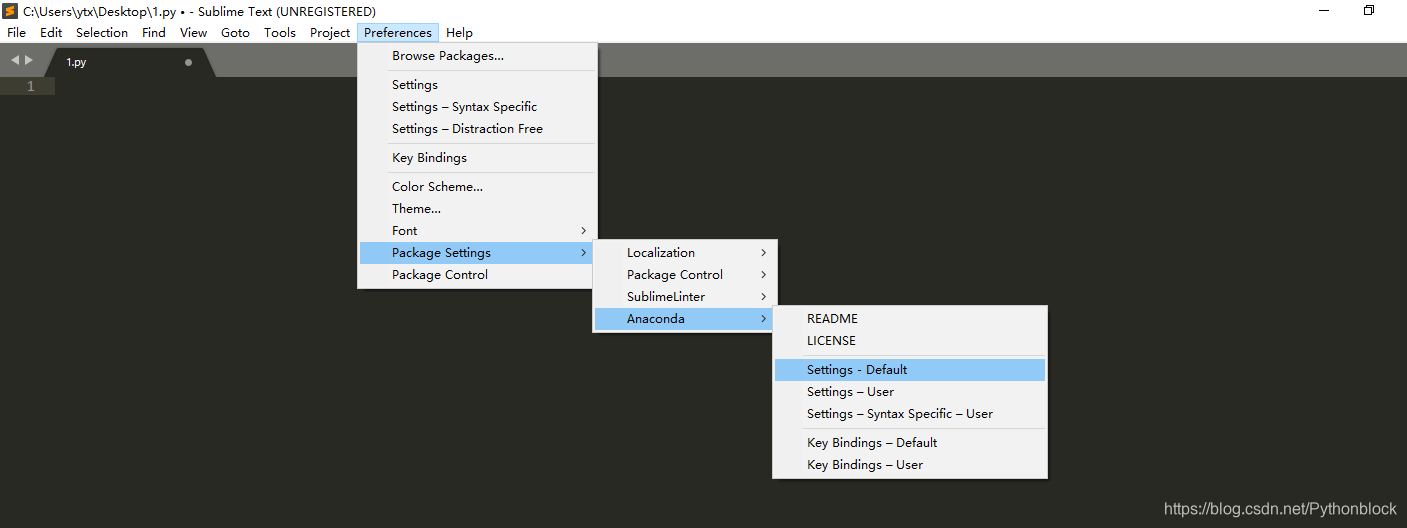This screenshot has height=528, width=1407.
Task: Open the general Settings entry
Action: pos(477,85)
